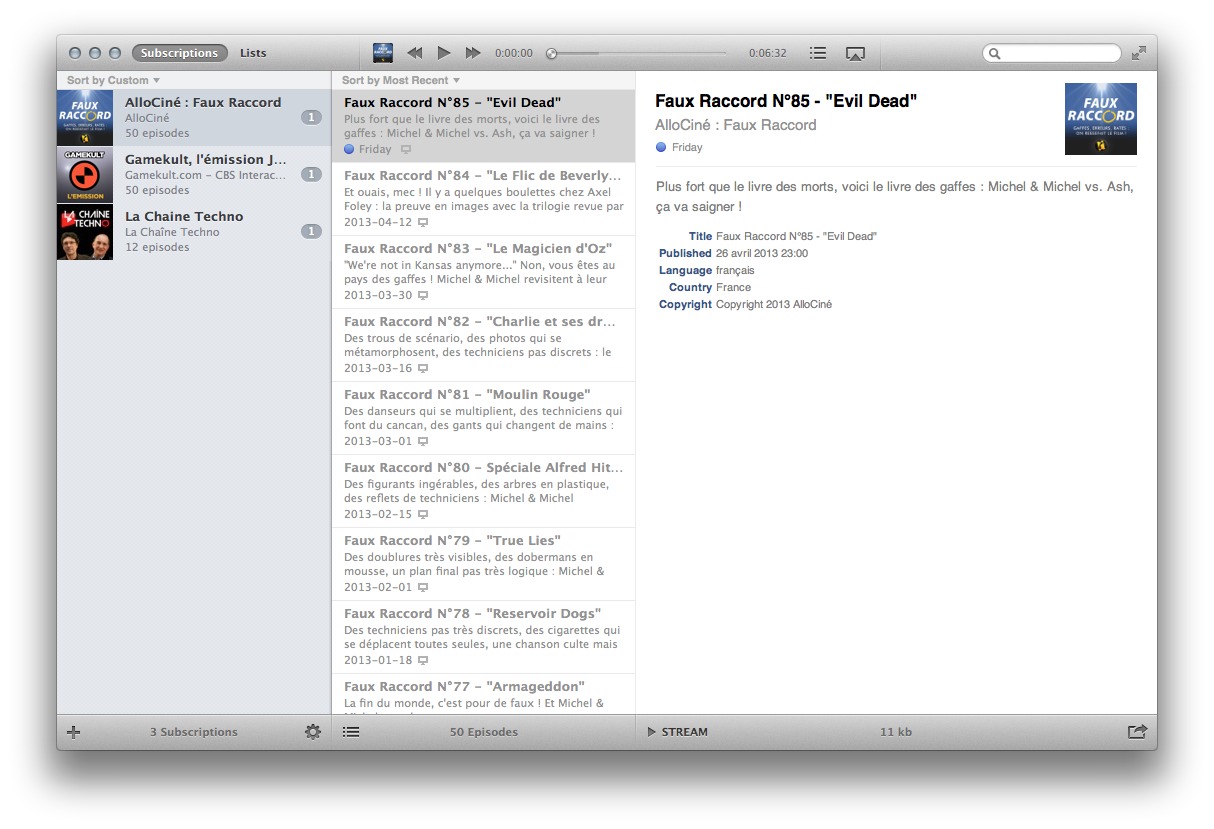Click the blue unplayed dot on the Evil Dead row
This screenshot has width=1214, height=829.
pyautogui.click(x=349, y=150)
